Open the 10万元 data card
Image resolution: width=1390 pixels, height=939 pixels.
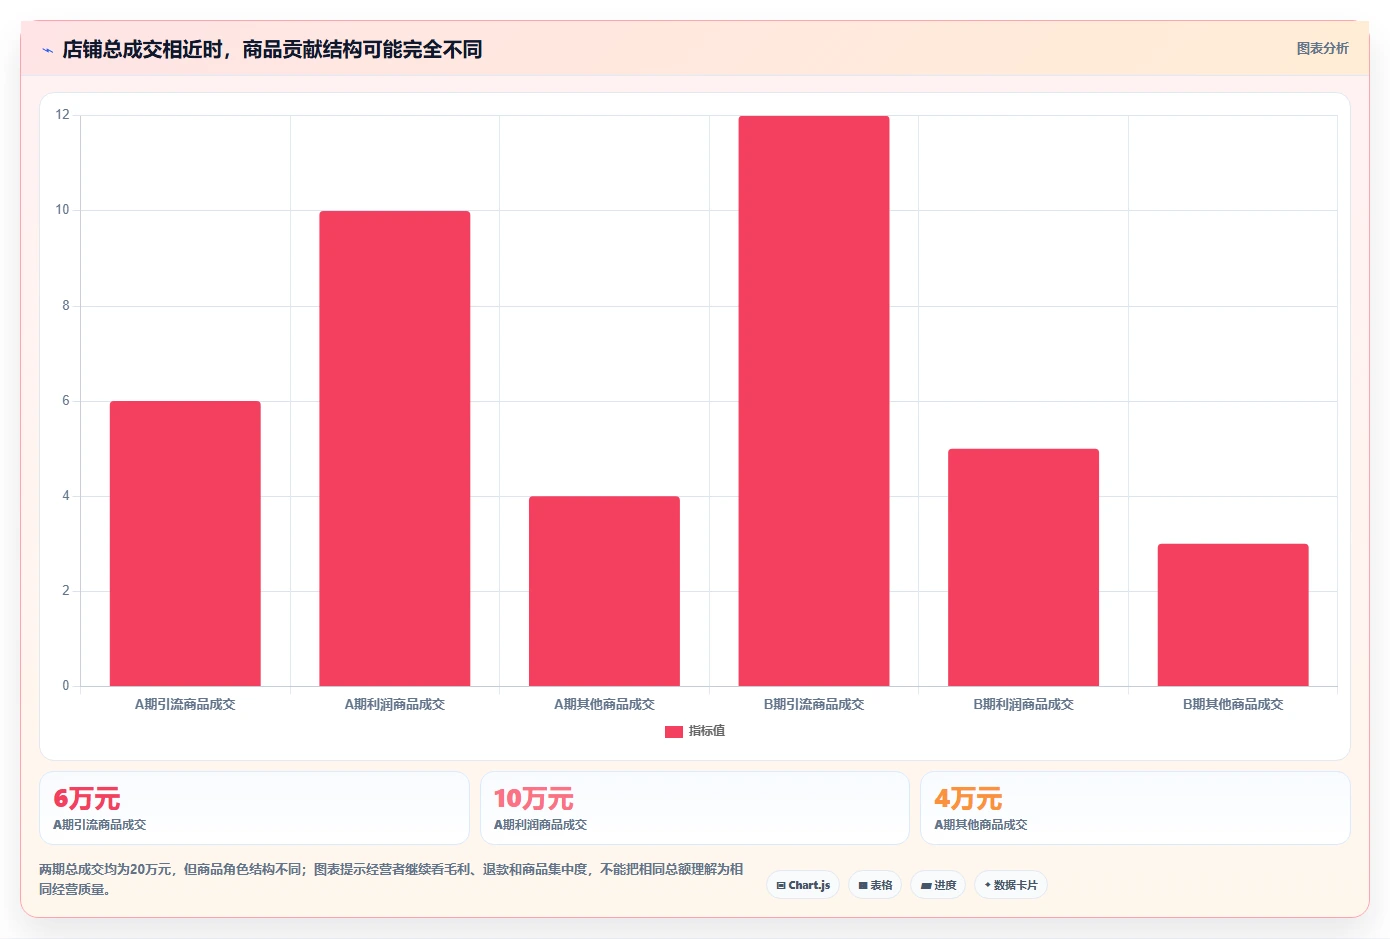pos(695,808)
